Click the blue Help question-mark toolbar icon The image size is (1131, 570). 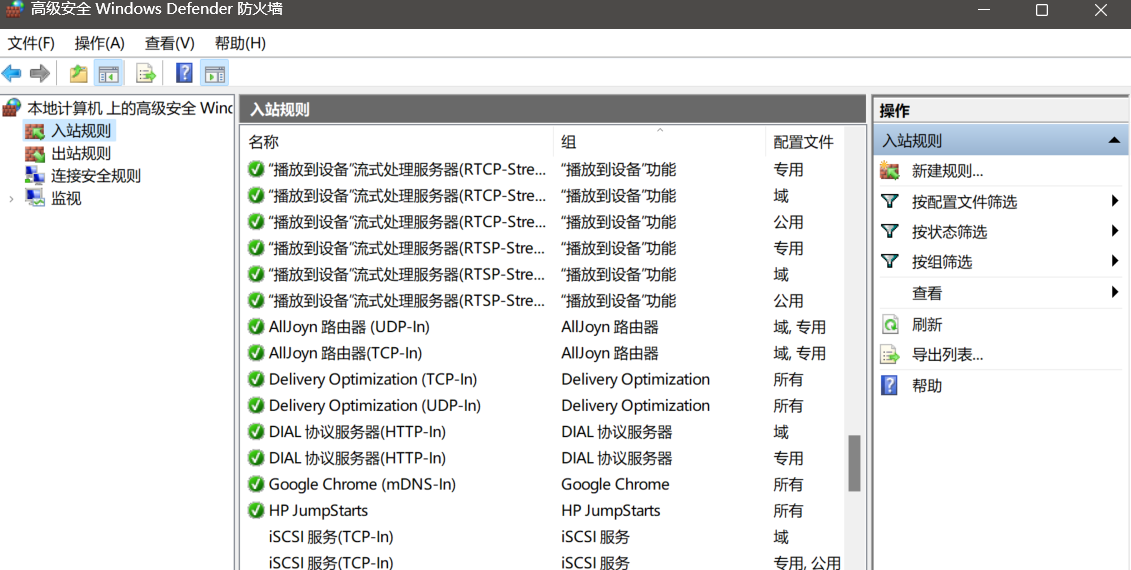tap(184, 73)
